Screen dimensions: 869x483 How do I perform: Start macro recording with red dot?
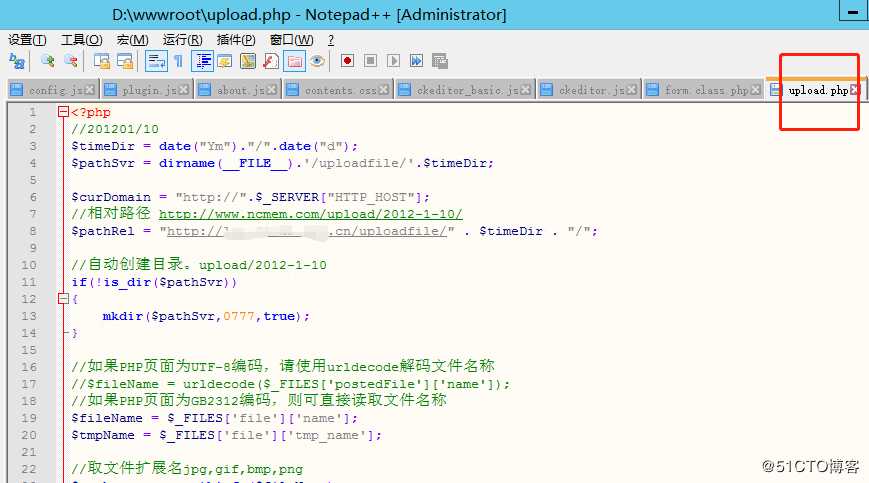point(347,61)
